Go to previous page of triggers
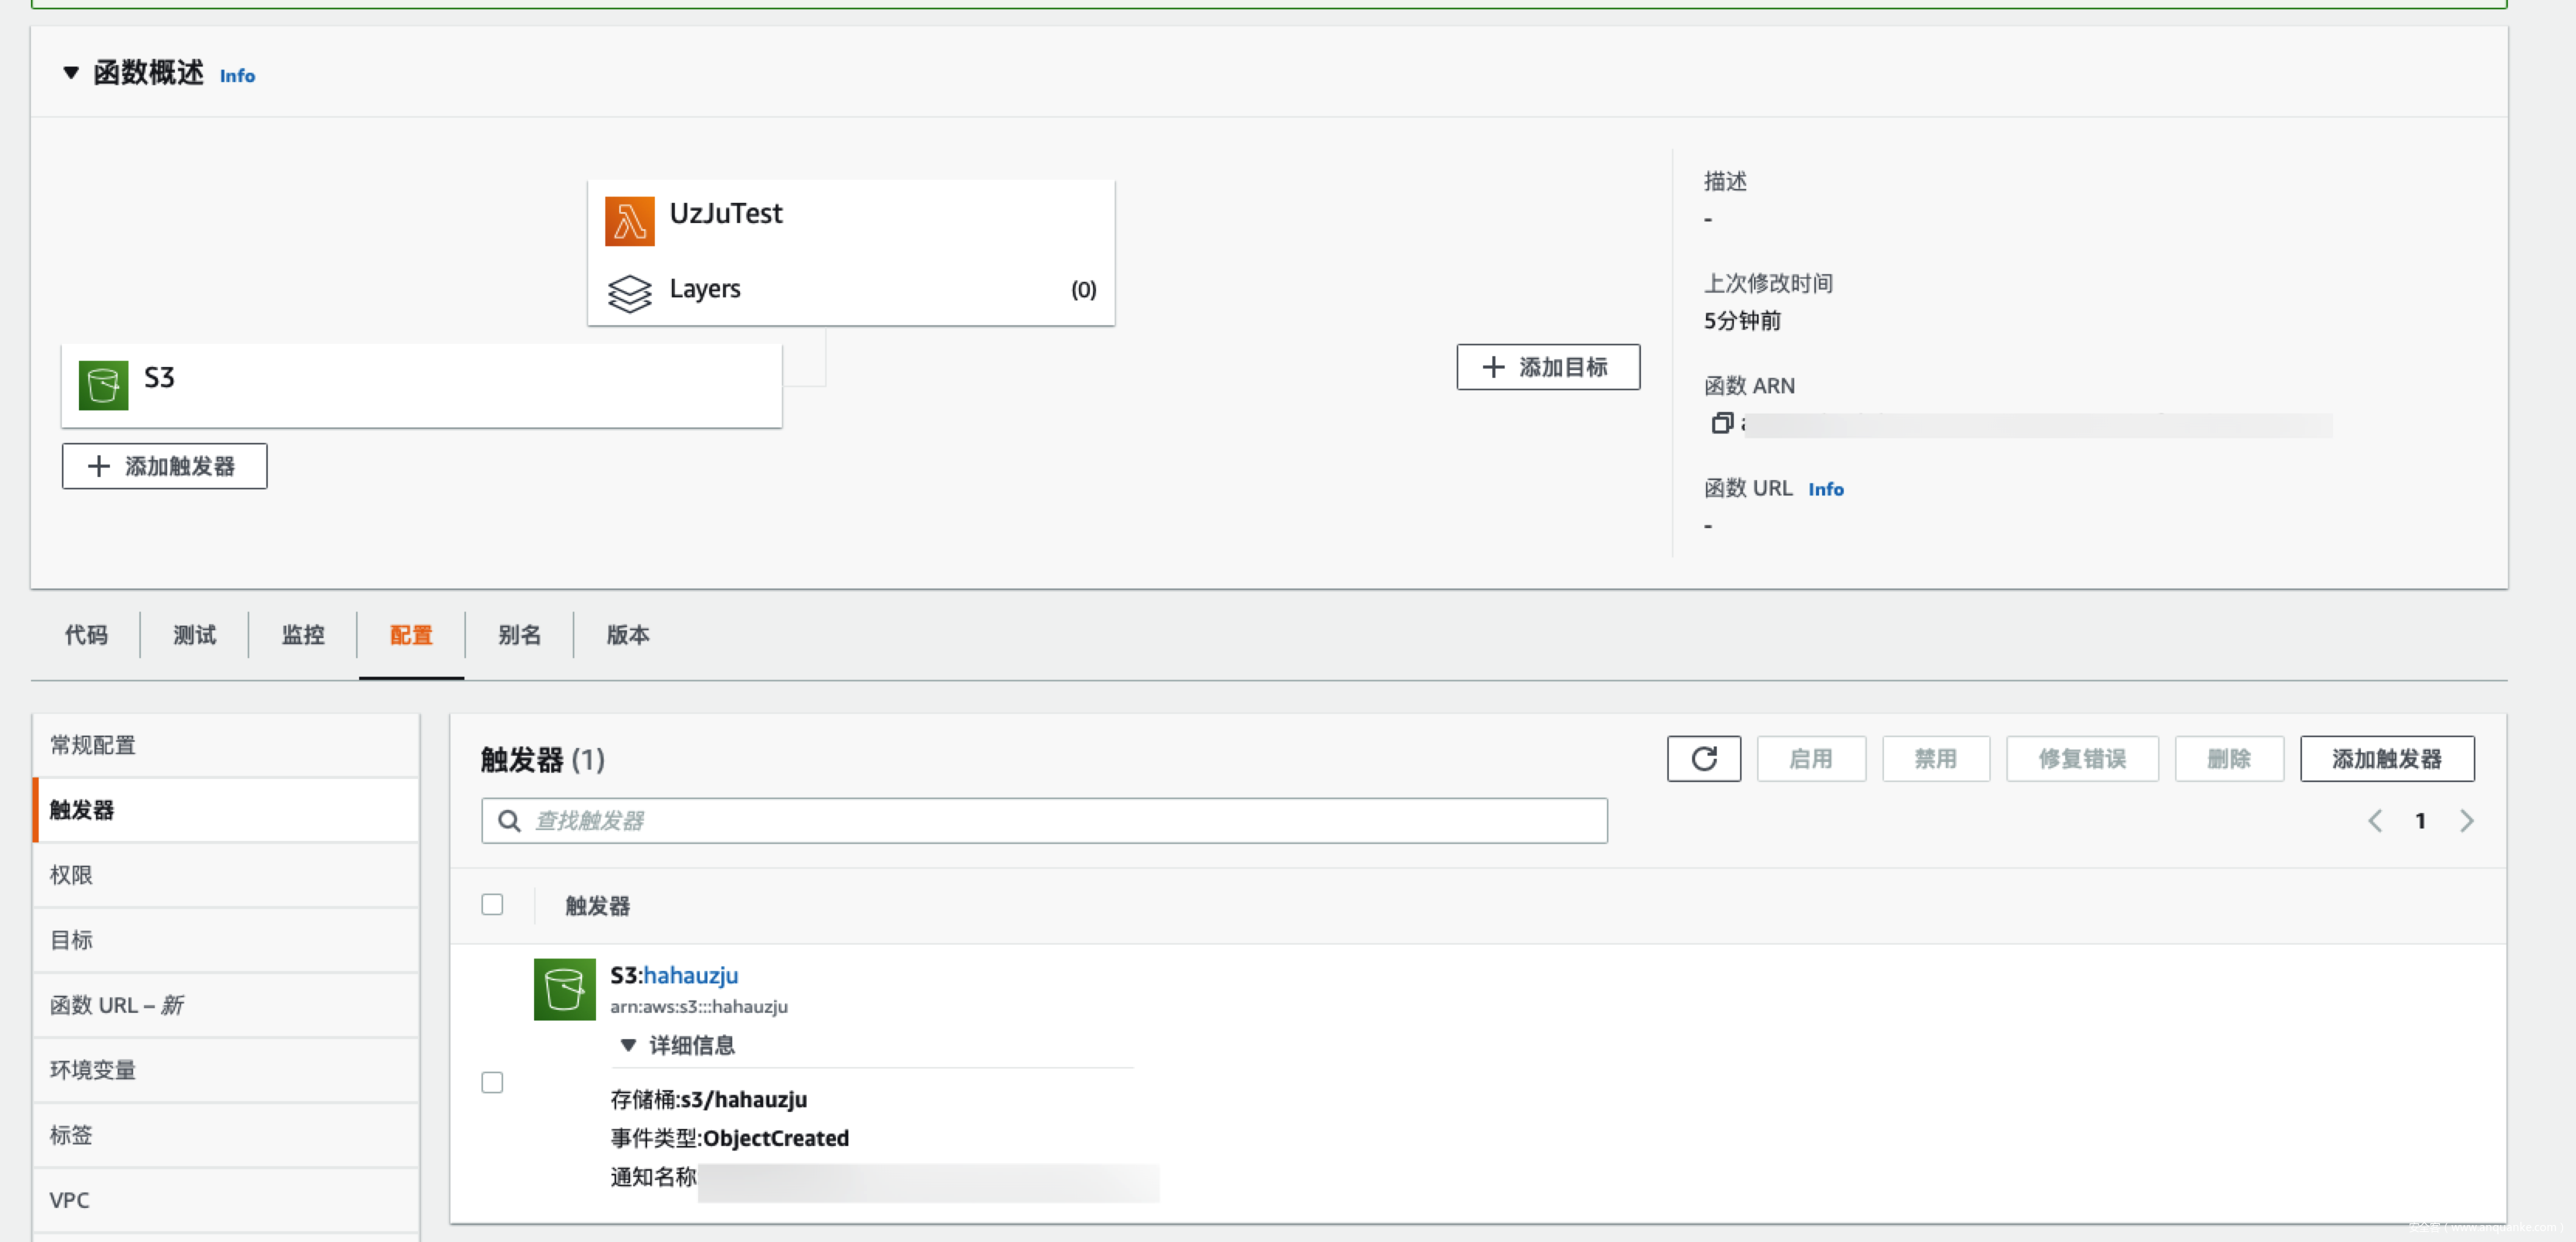 (2375, 821)
